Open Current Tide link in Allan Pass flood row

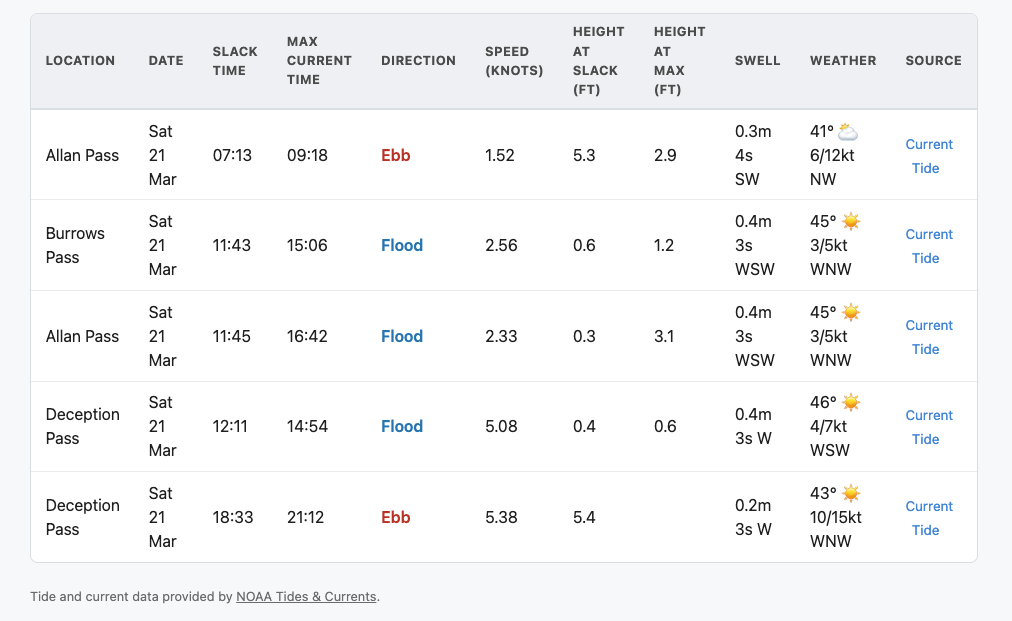tap(928, 337)
